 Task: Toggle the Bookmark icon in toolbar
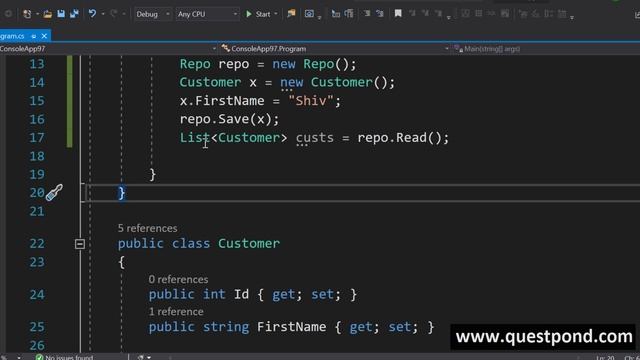click(x=398, y=14)
